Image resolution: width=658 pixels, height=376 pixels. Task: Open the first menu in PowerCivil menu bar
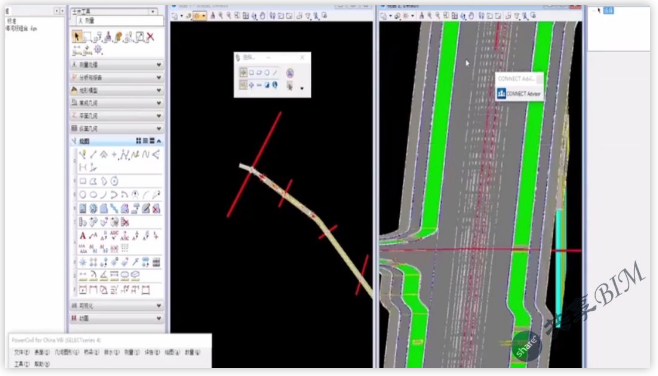point(21,352)
